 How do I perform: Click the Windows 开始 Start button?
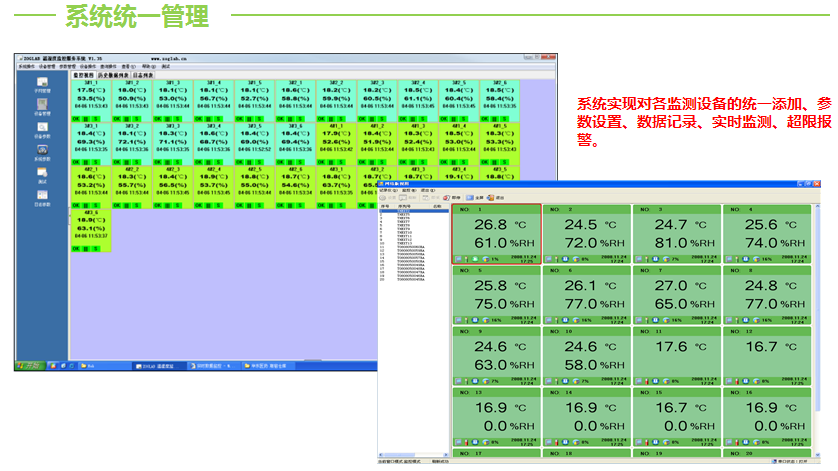tap(31, 366)
